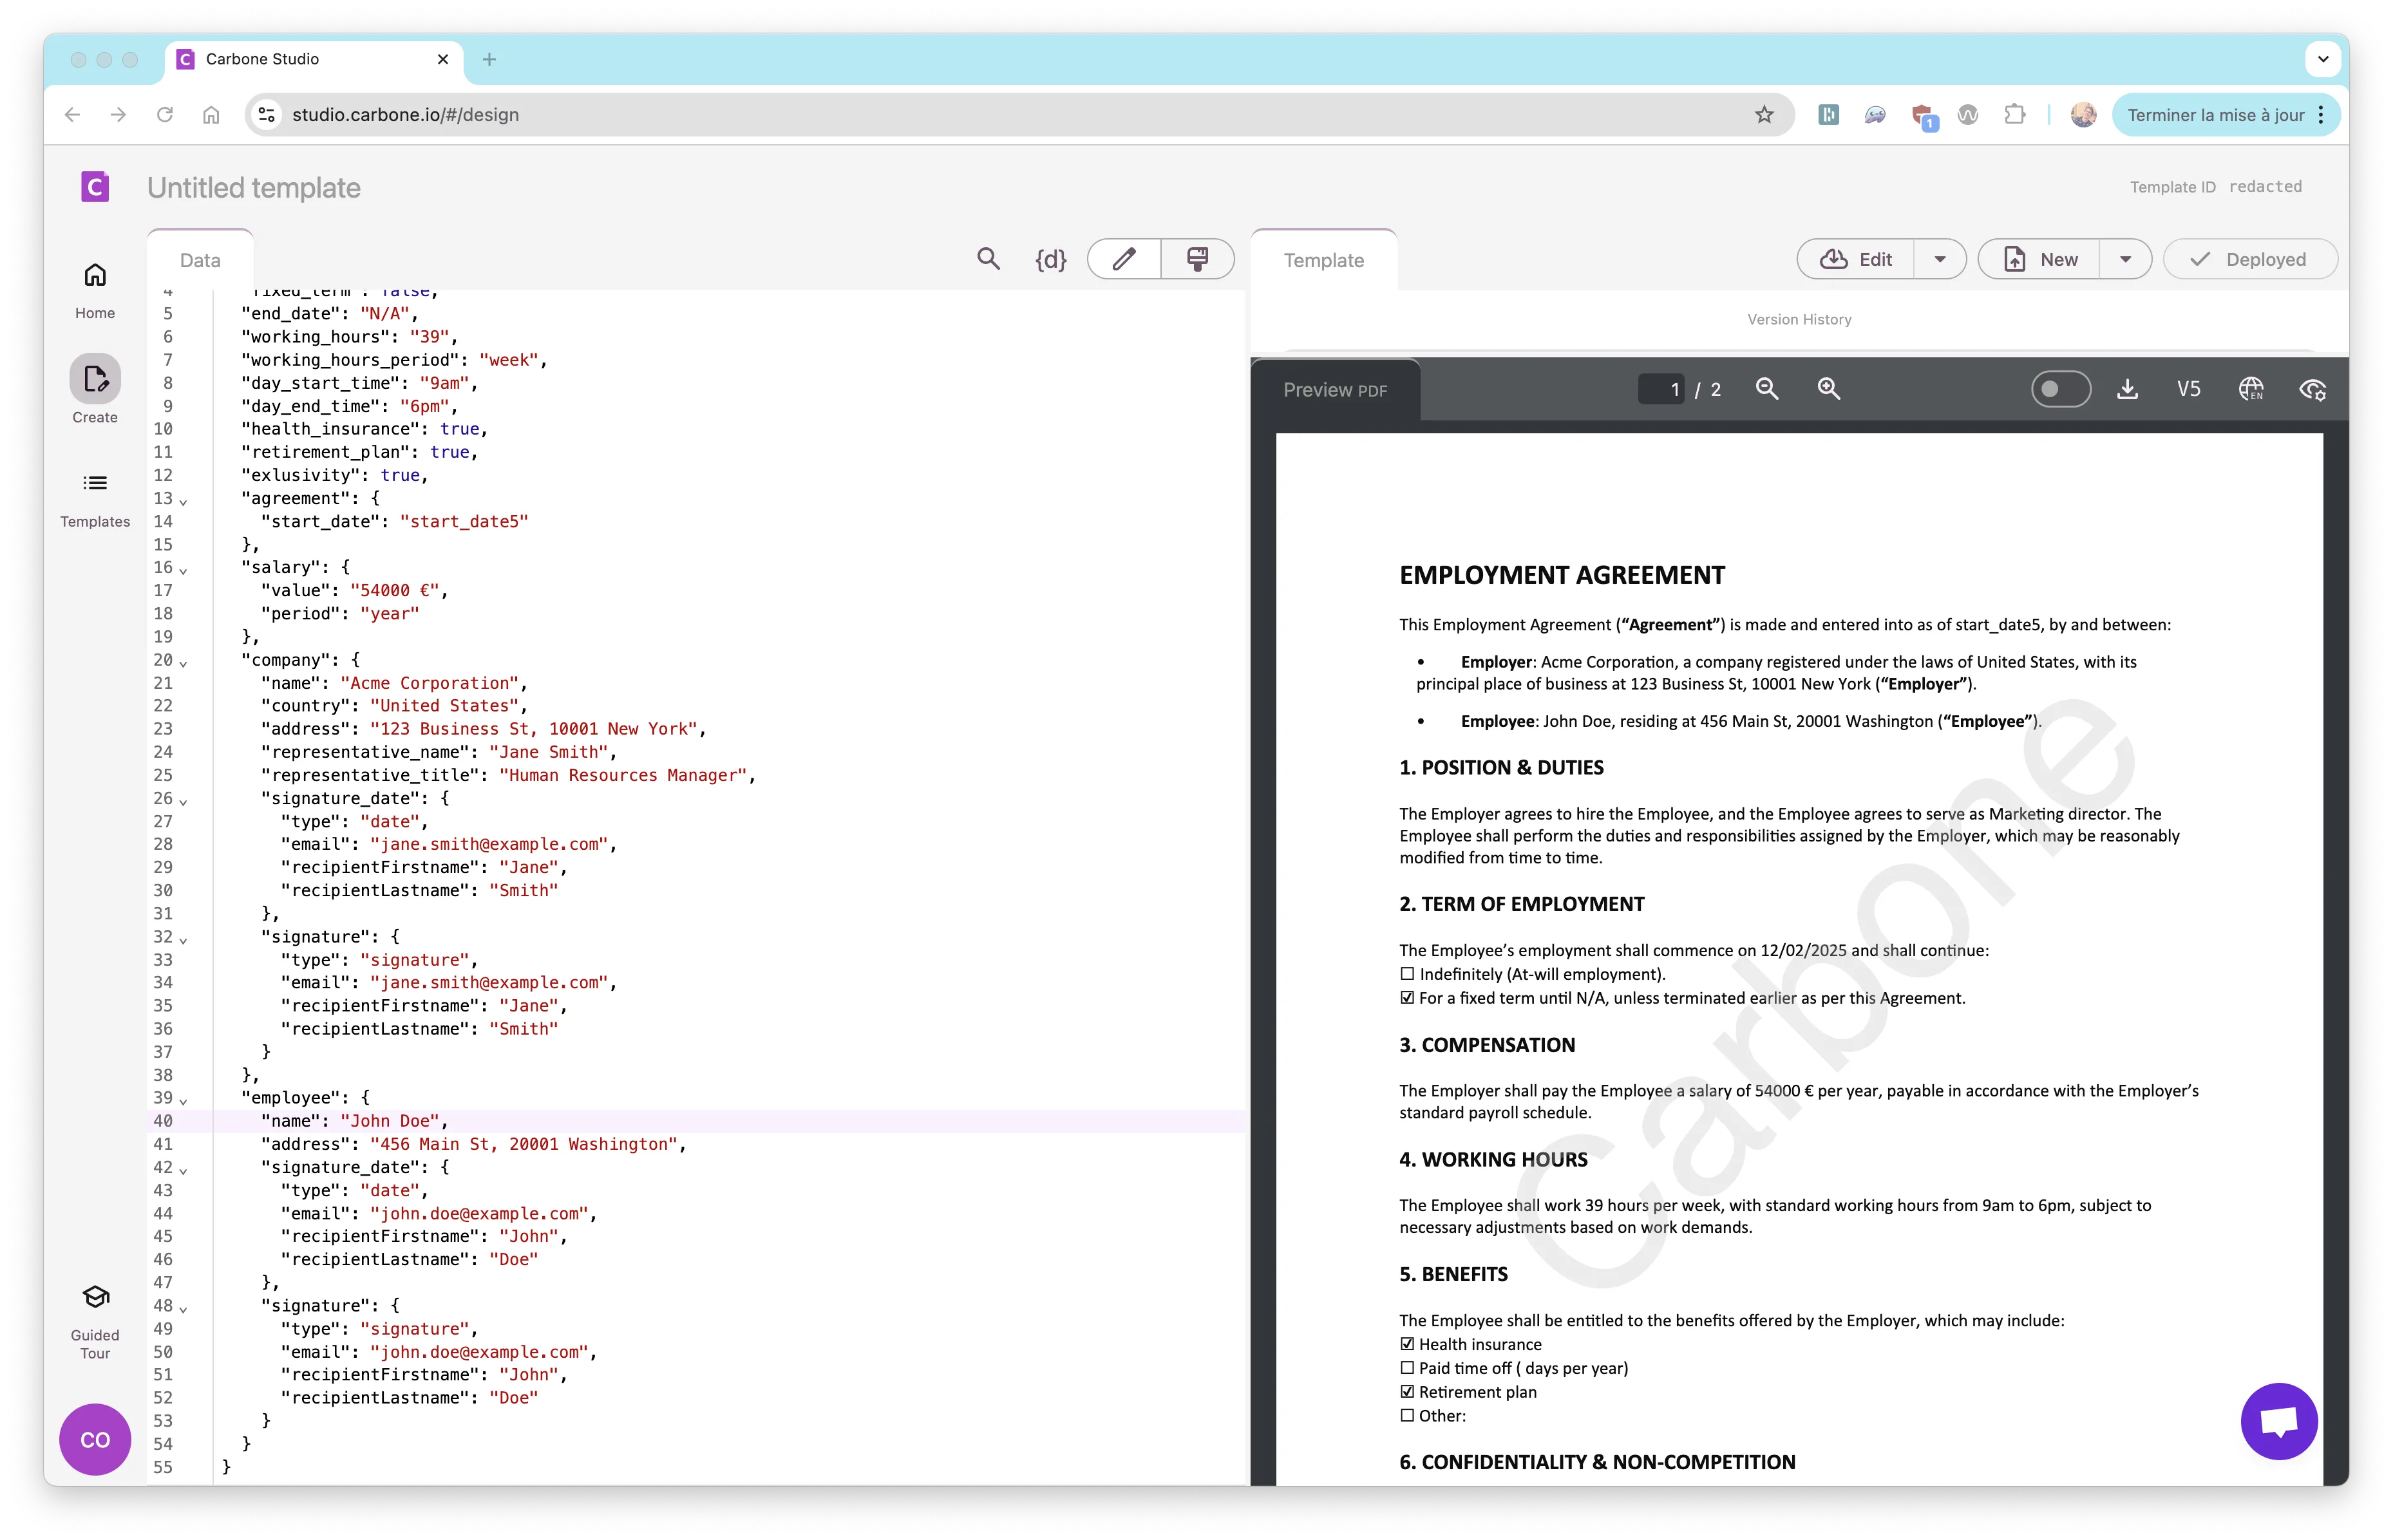Open the chat support bubble
2393x1540 pixels.
click(2279, 1421)
